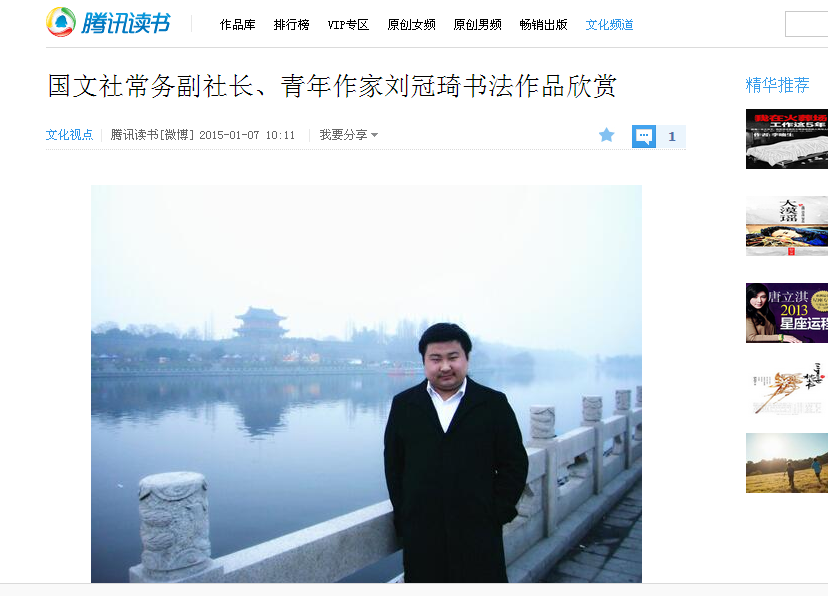This screenshot has height=596, width=828.
Task: Open comments via the speech bubble icon
Action: (x=644, y=136)
